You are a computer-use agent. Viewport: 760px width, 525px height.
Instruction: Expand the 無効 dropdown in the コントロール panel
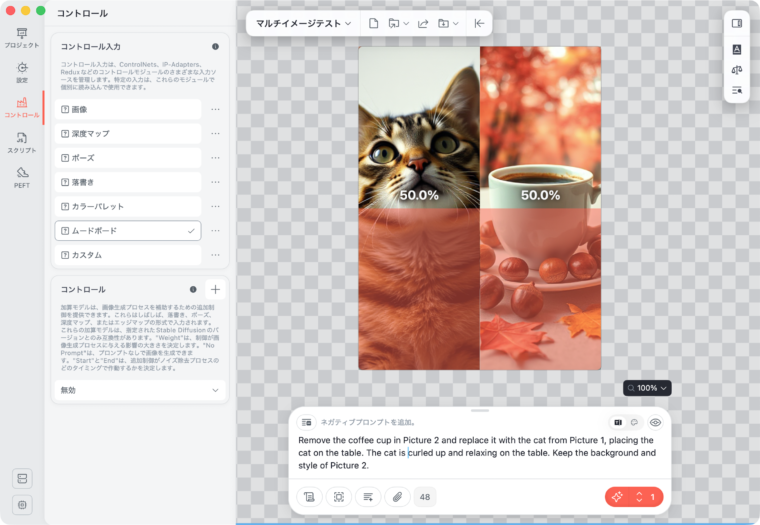pyautogui.click(x=140, y=390)
